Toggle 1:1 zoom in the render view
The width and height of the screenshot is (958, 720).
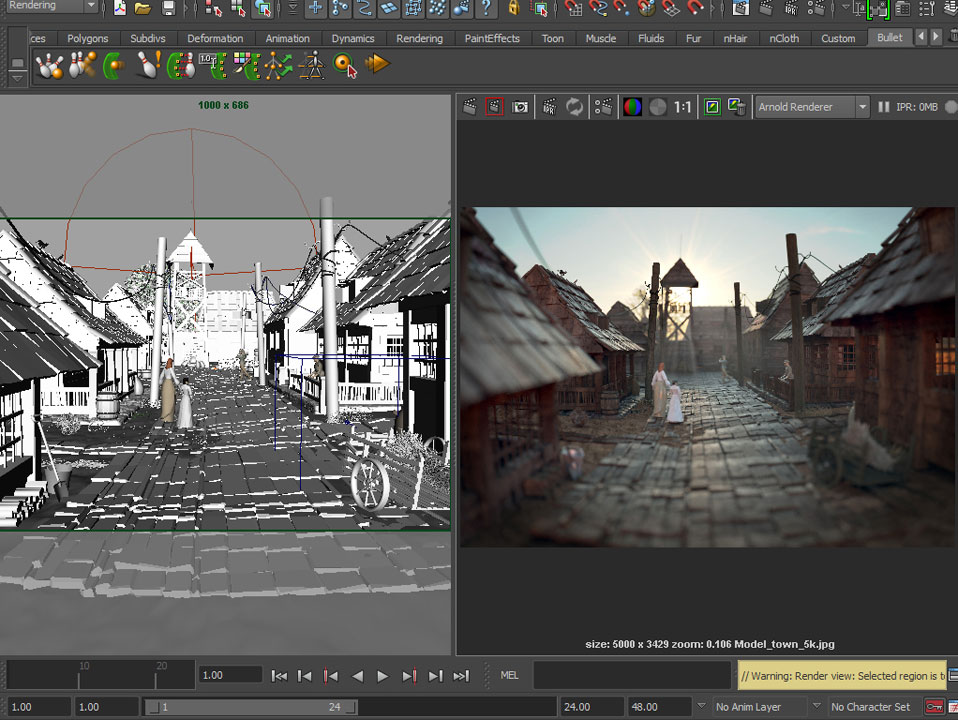pos(682,106)
